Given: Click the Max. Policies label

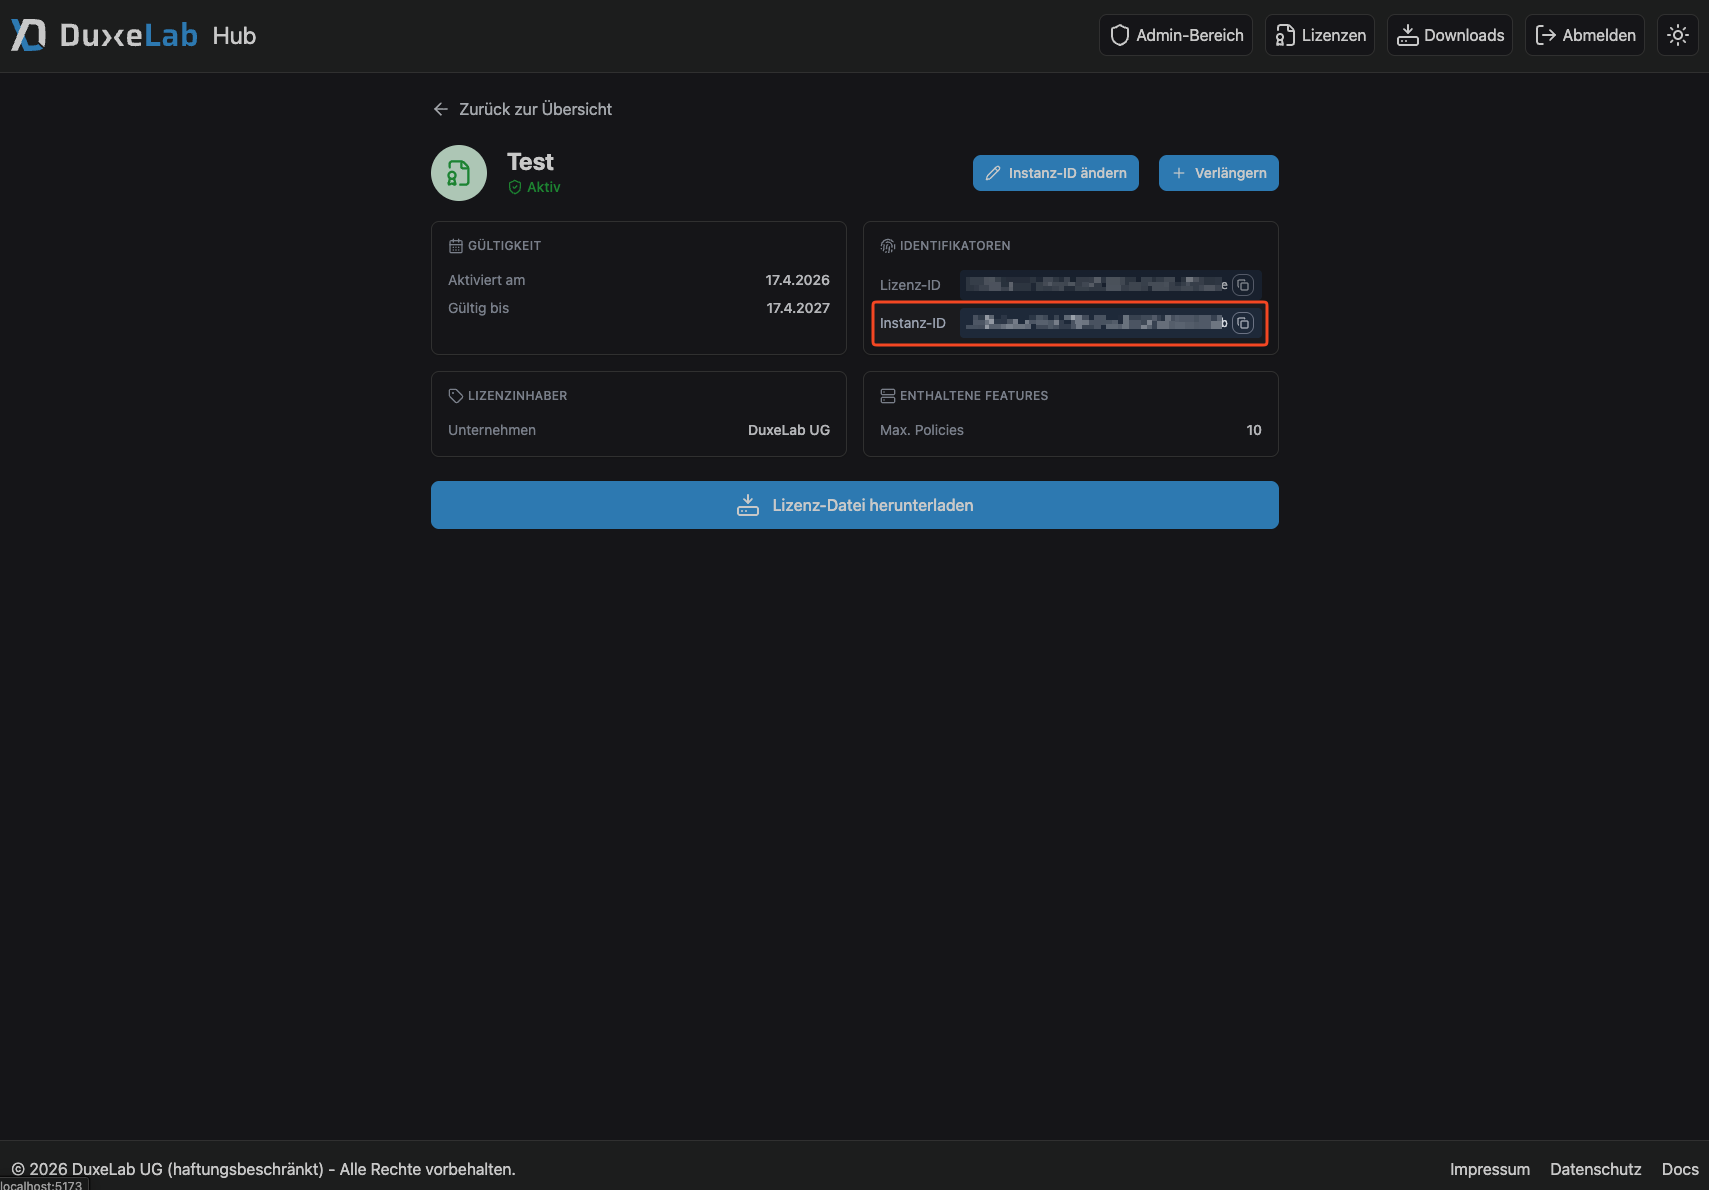Looking at the screenshot, I should [x=922, y=430].
